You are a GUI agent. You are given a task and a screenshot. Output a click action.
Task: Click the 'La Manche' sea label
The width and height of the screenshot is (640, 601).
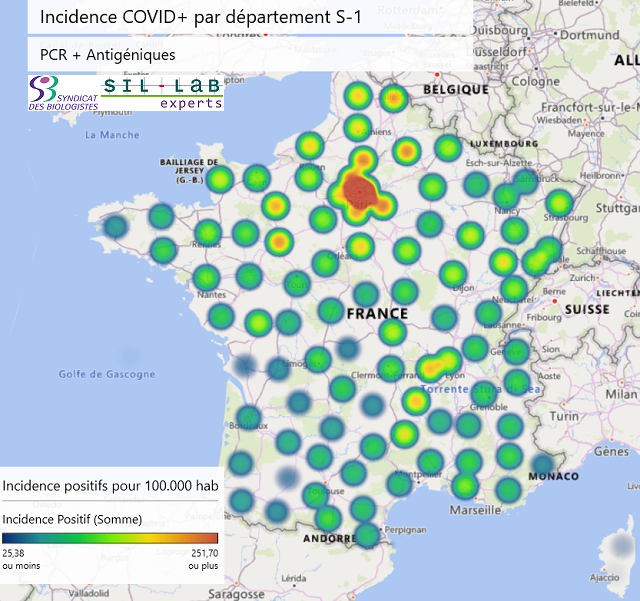112,135
